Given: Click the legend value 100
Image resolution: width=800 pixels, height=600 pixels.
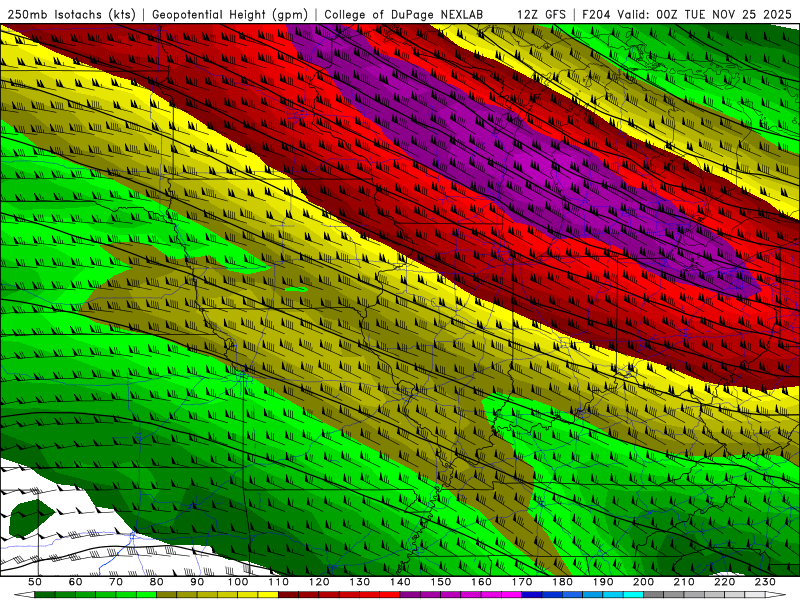Looking at the screenshot, I should pyautogui.click(x=238, y=582).
